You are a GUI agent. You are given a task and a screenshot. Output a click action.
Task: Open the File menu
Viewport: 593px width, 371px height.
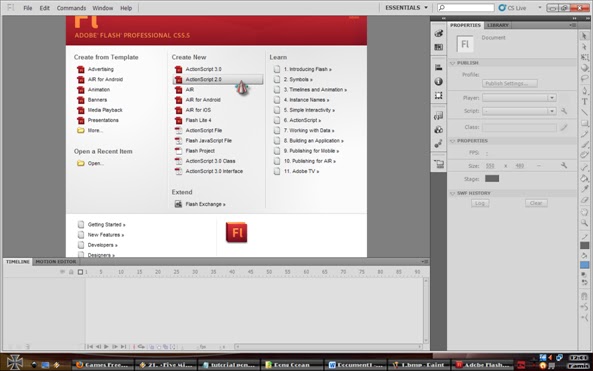pyautogui.click(x=28, y=8)
